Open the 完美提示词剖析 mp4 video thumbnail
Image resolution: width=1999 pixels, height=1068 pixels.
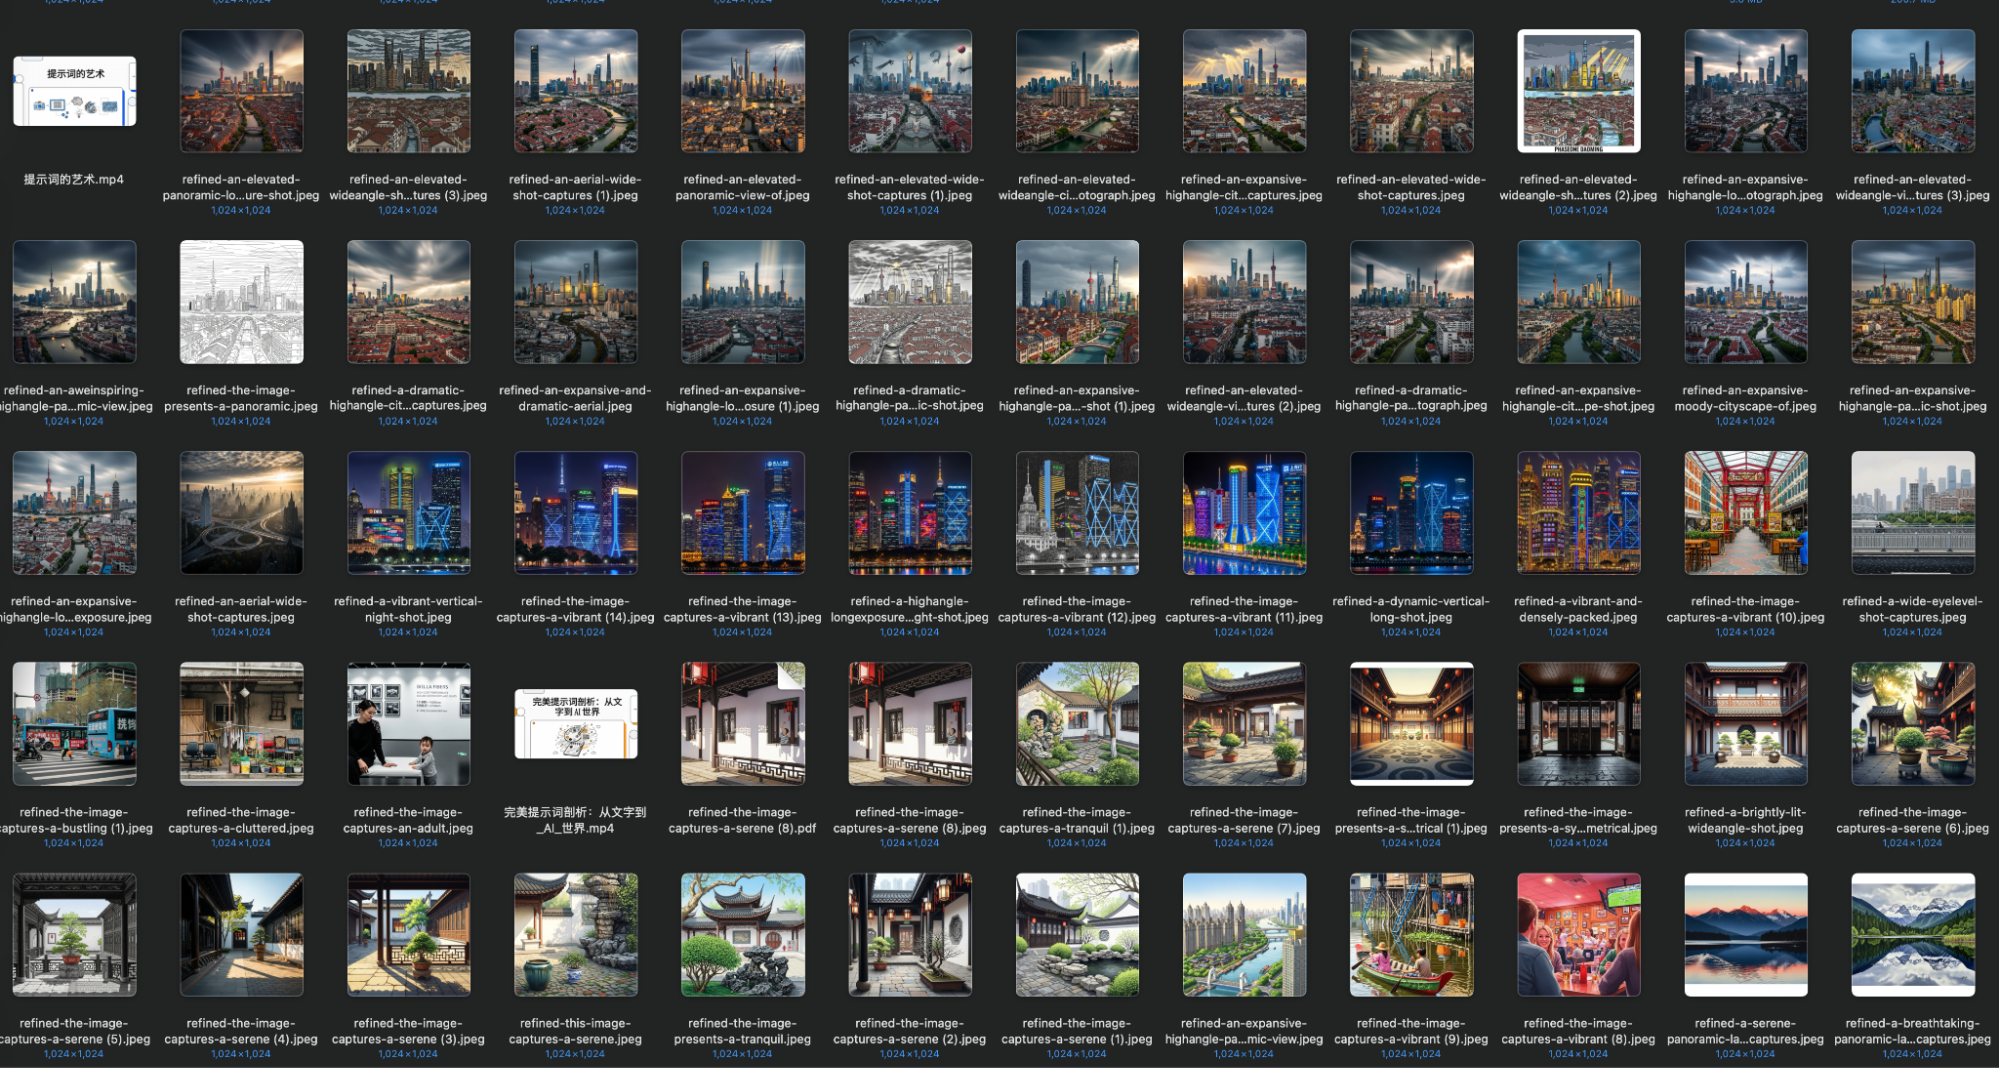point(575,723)
